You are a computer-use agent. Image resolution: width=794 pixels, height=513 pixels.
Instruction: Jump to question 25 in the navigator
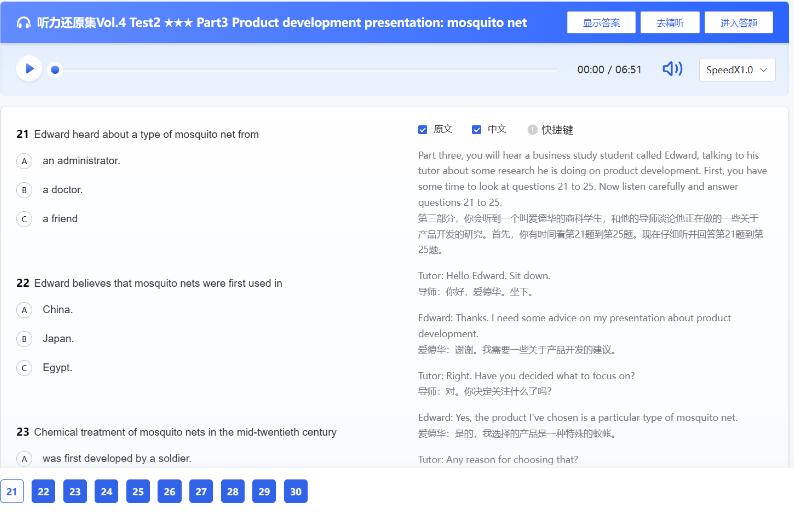(x=138, y=491)
